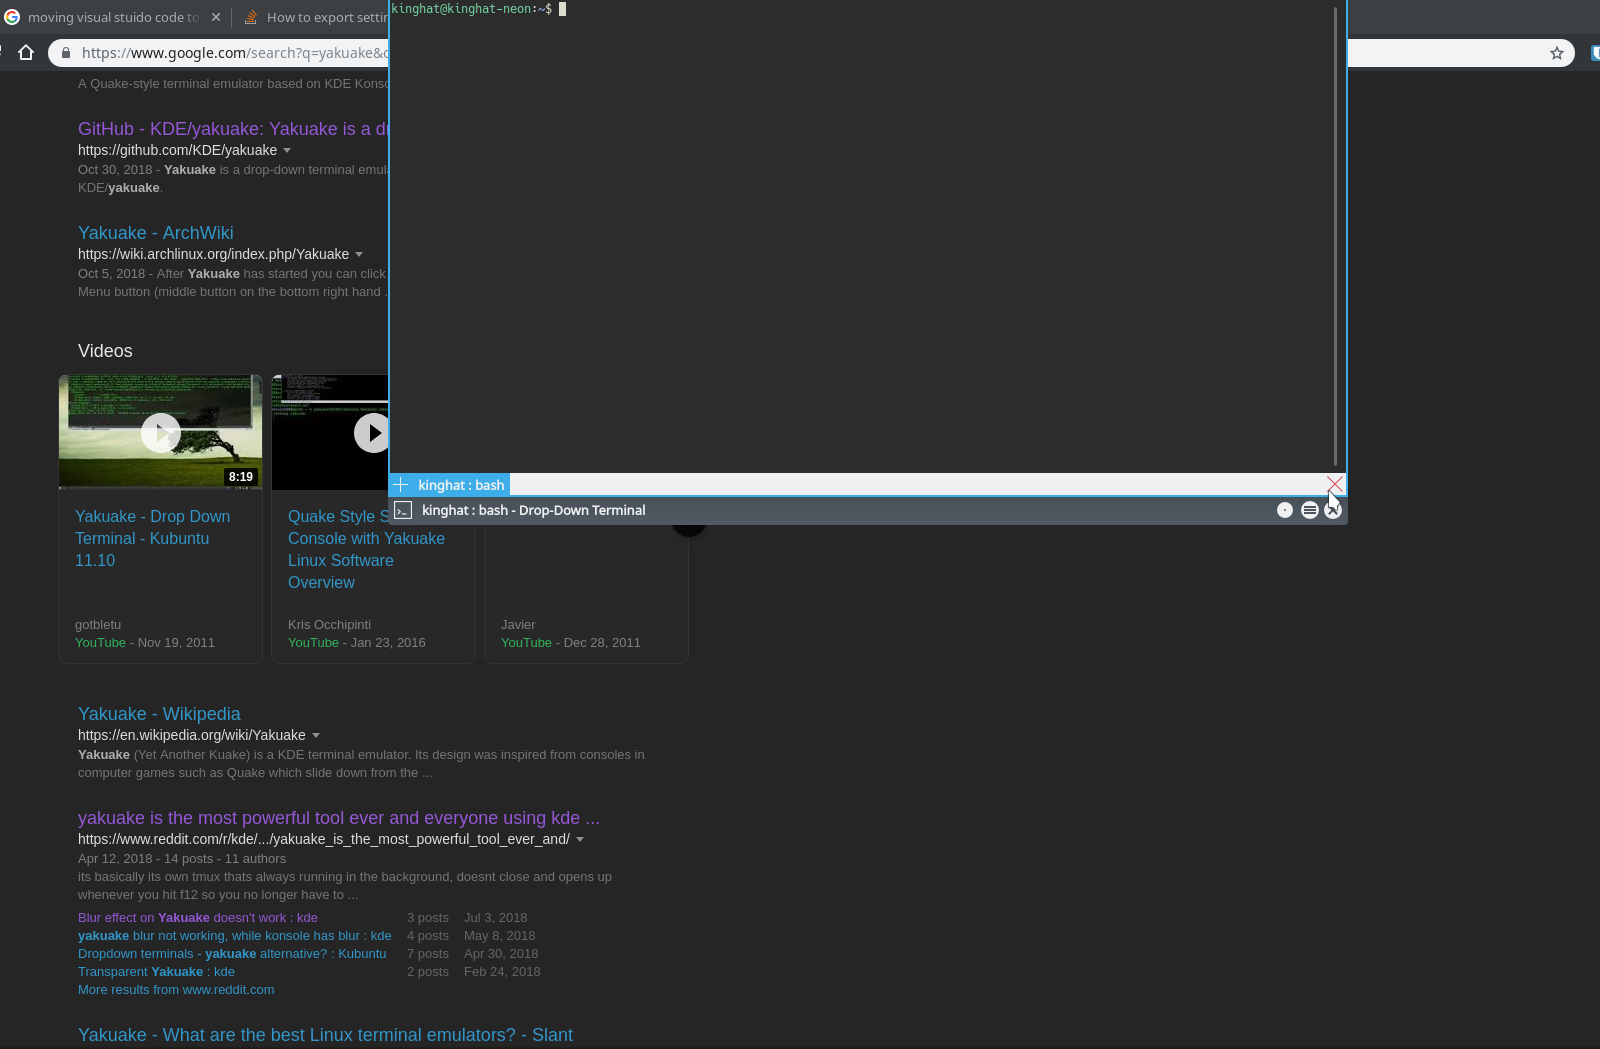Switch to 'moving visual stuido code to' tab

(x=112, y=17)
